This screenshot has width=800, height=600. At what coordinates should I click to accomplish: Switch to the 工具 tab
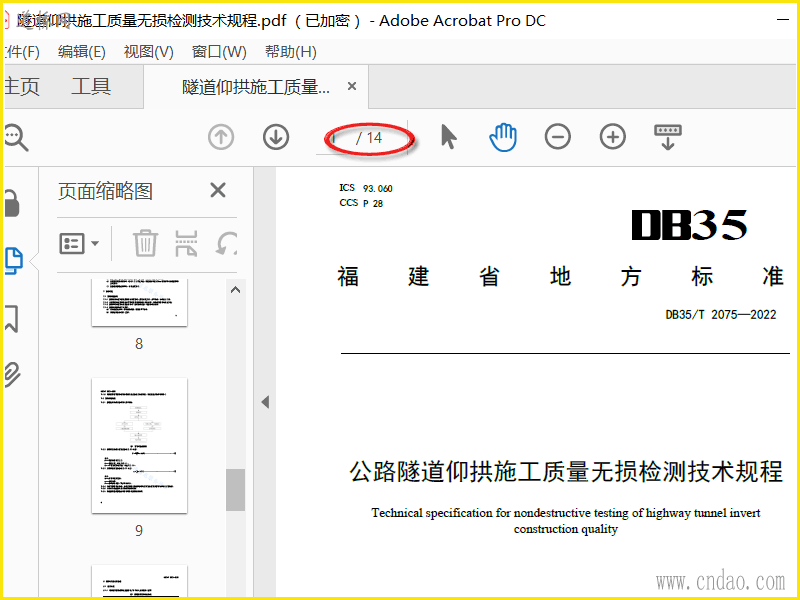(91, 87)
